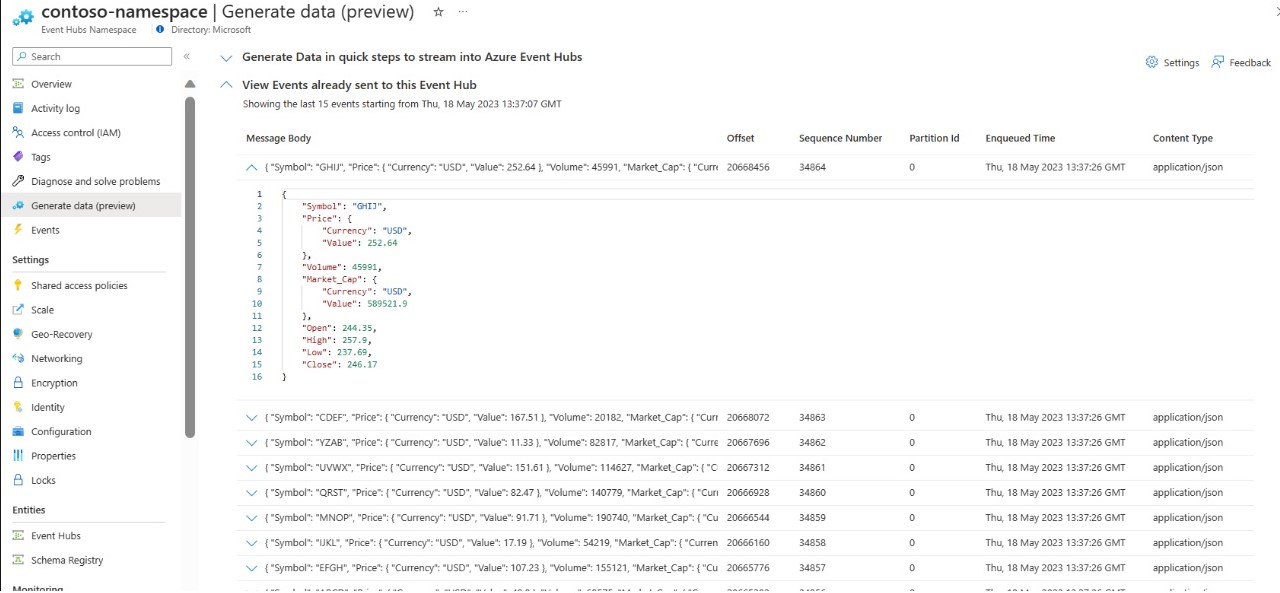Viewport: 1280px width, 593px height.
Task: Click the Geo-Recovery globe icon
Action: (18, 334)
